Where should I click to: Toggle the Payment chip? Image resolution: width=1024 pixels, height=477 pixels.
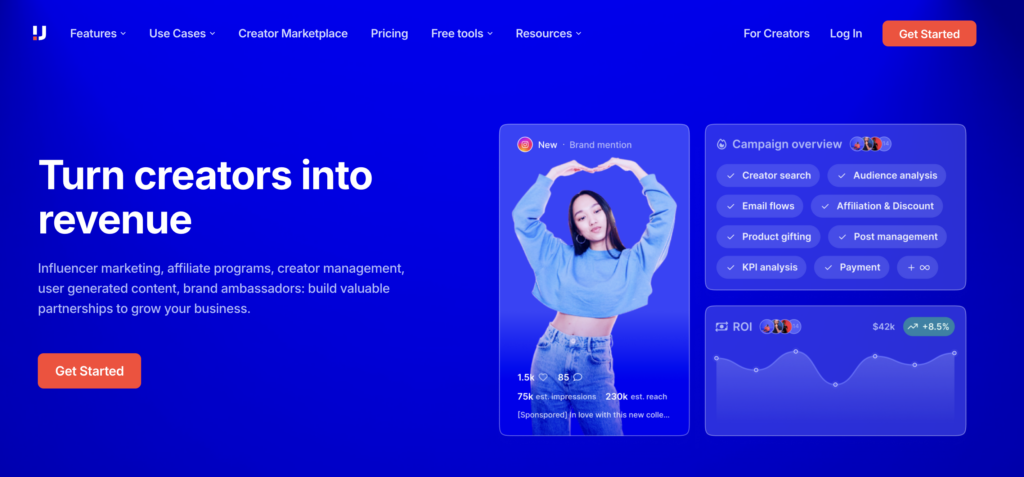click(x=852, y=267)
